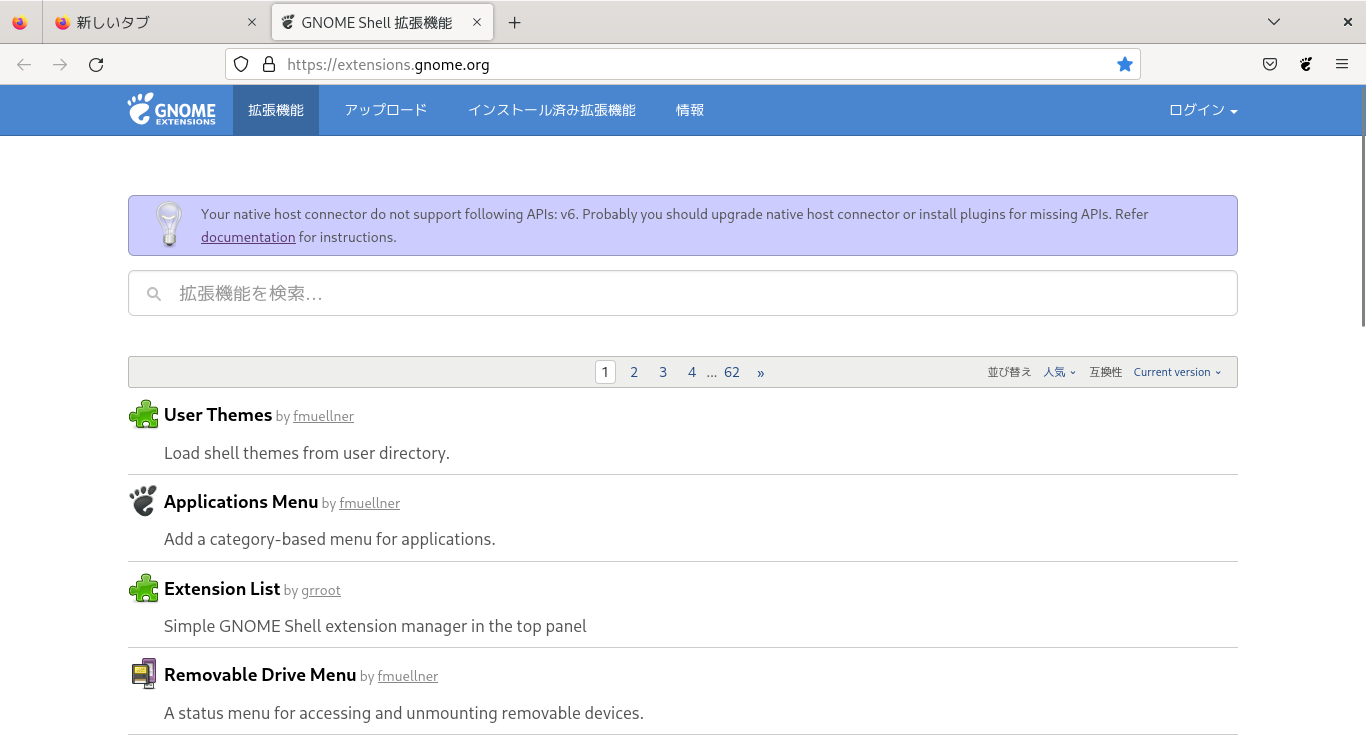This screenshot has height=736, width=1366.
Task: Click the back navigation arrow
Action: click(24, 64)
